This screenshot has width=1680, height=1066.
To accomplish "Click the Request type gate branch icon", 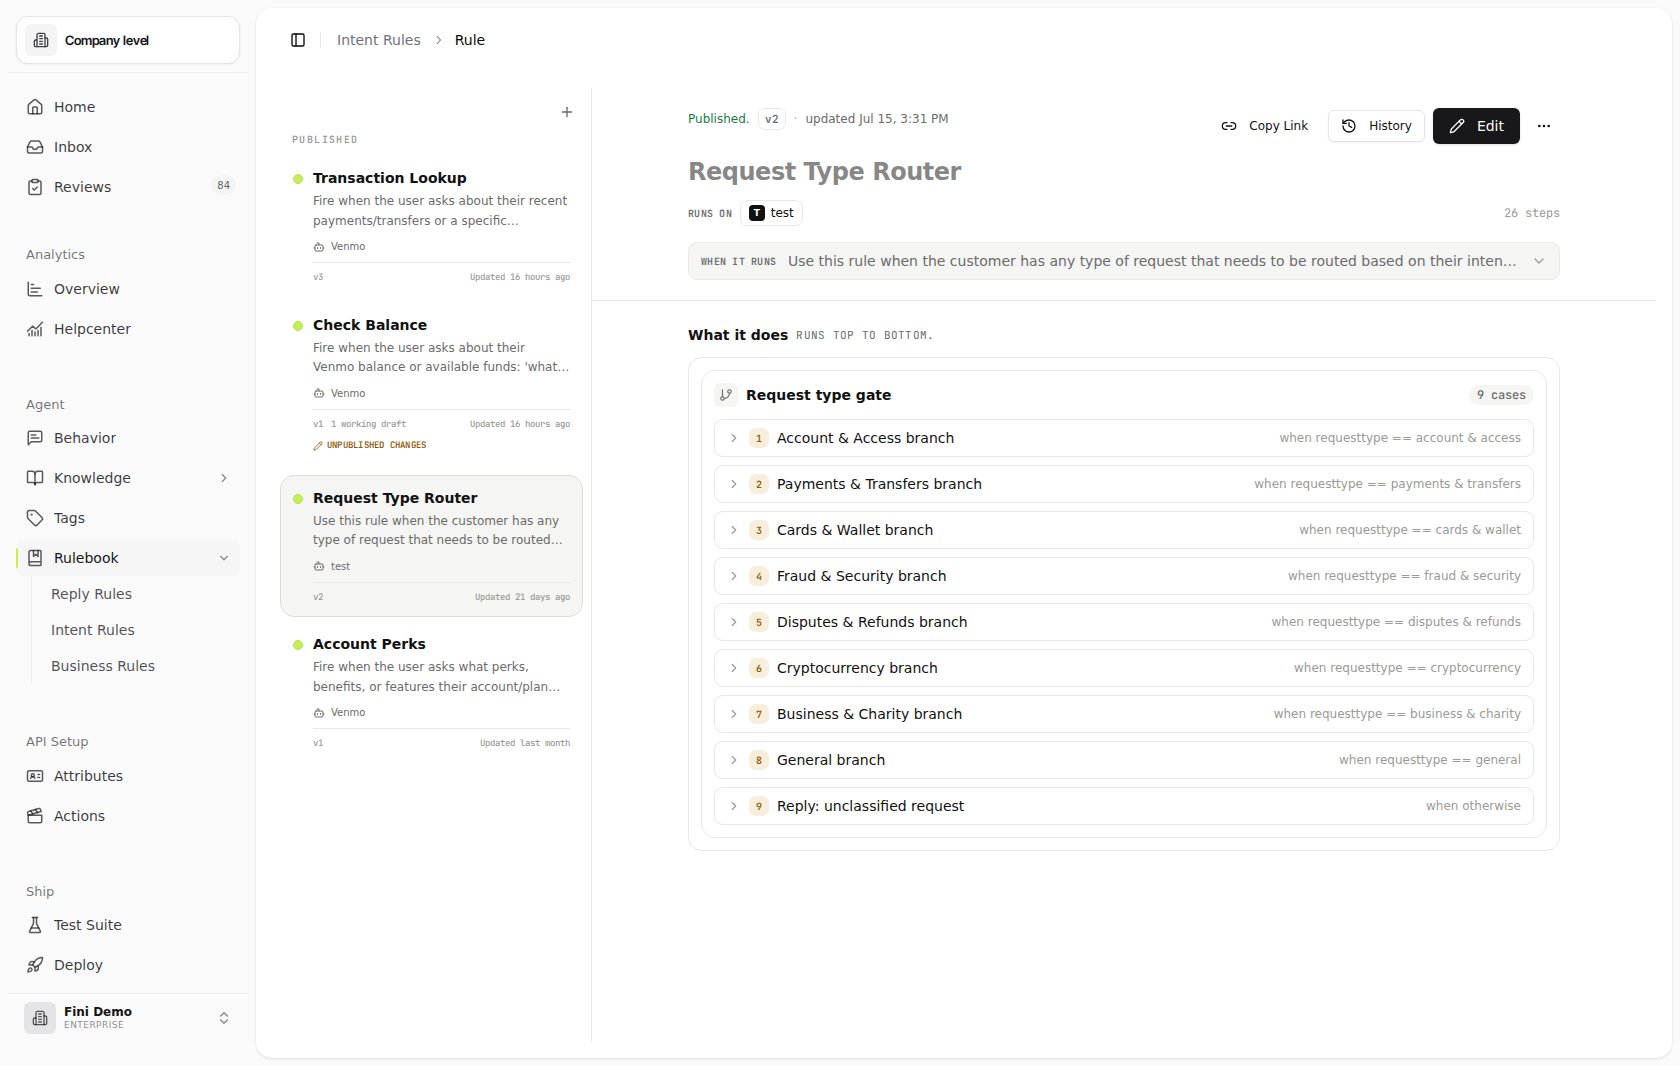I will [x=727, y=395].
